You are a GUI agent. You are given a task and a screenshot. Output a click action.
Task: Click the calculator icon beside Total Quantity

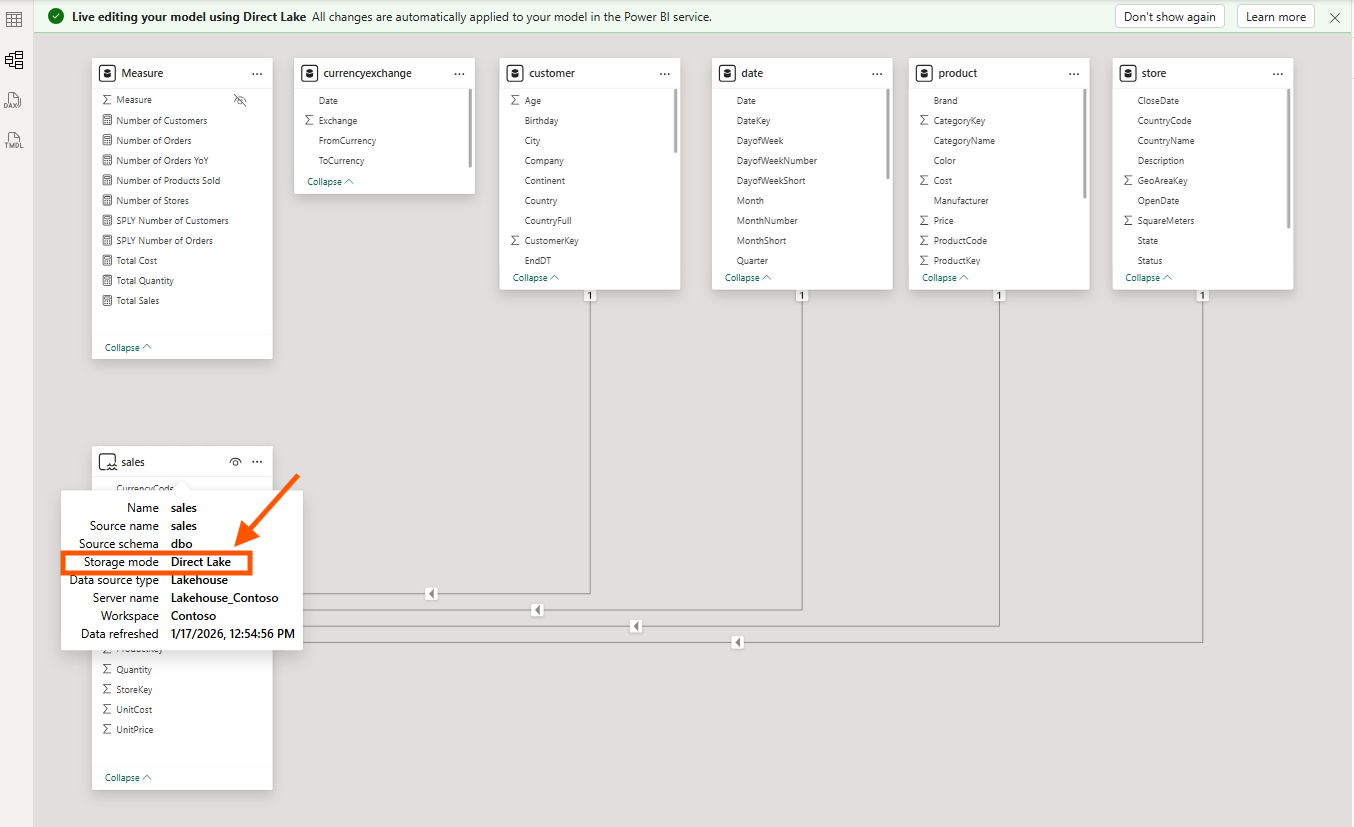click(108, 281)
